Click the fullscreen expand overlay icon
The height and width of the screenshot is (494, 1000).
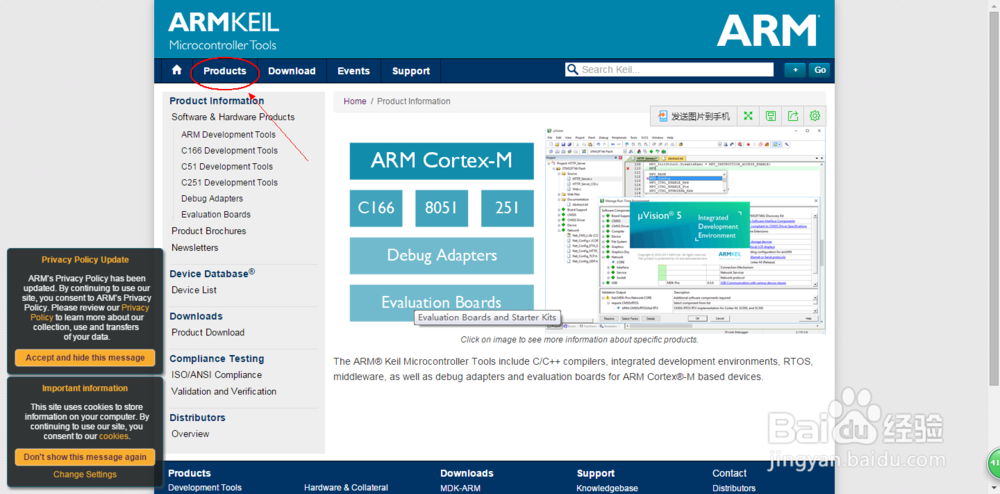(x=749, y=116)
